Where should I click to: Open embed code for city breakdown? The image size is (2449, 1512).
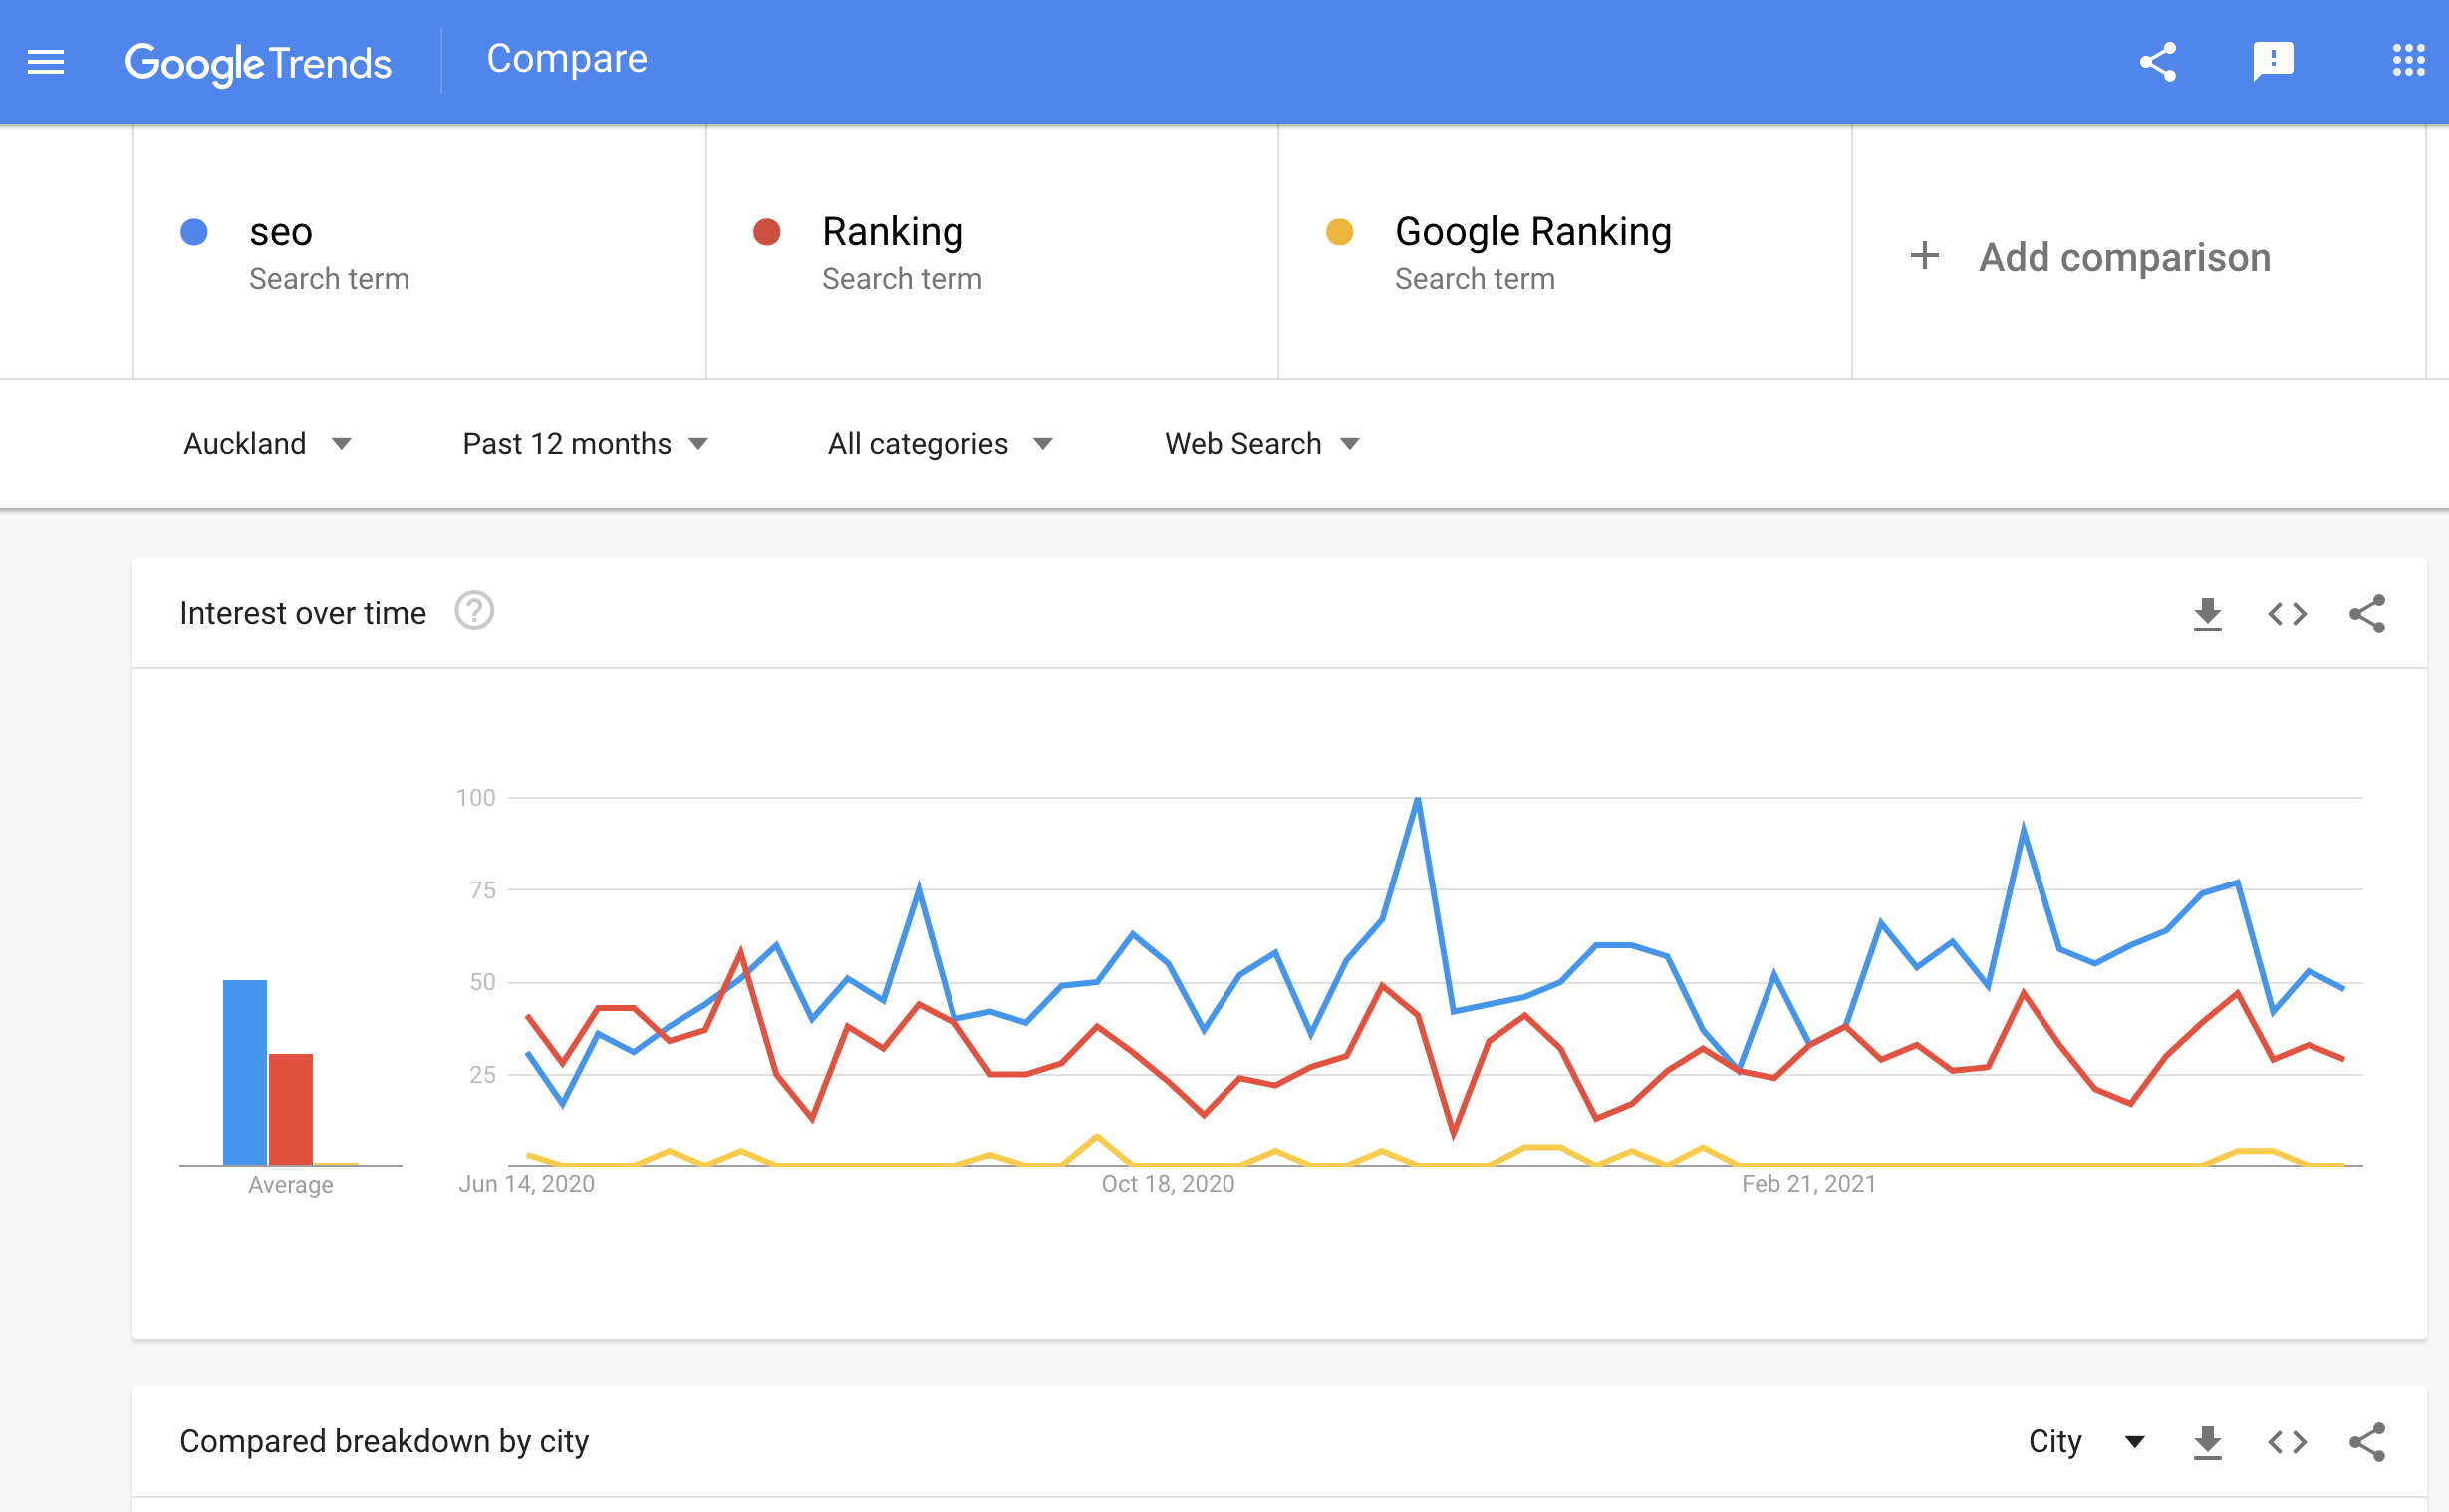pos(2287,1441)
